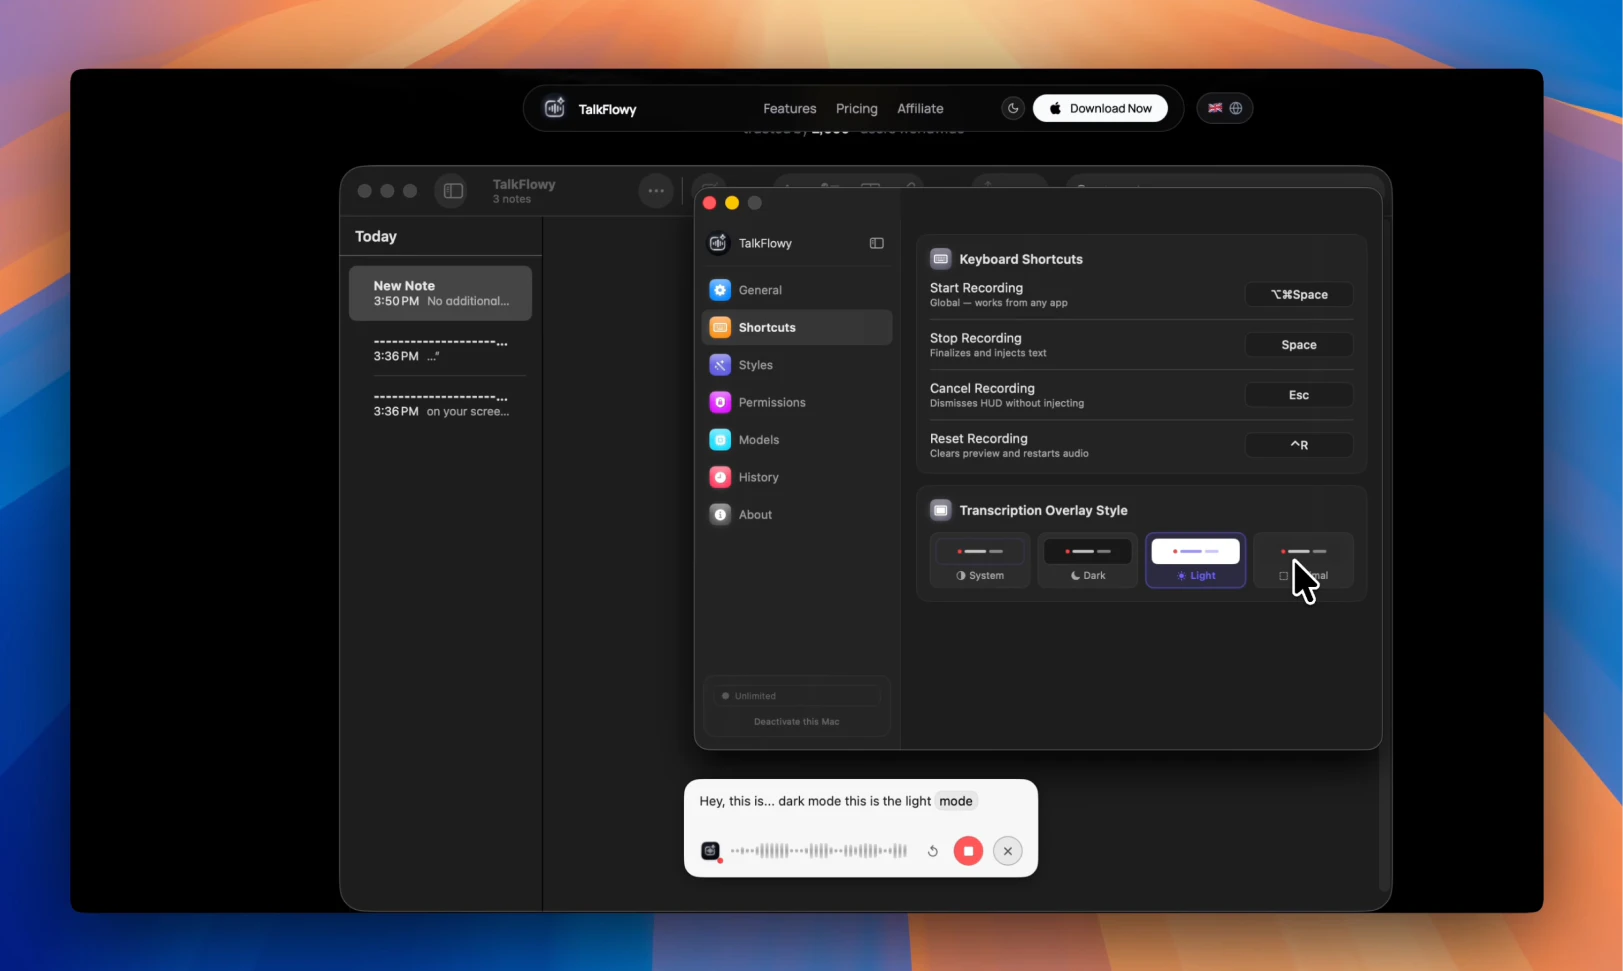The height and width of the screenshot is (971, 1623).
Task: Click the Models icon in sidebar
Action: pyautogui.click(x=720, y=440)
